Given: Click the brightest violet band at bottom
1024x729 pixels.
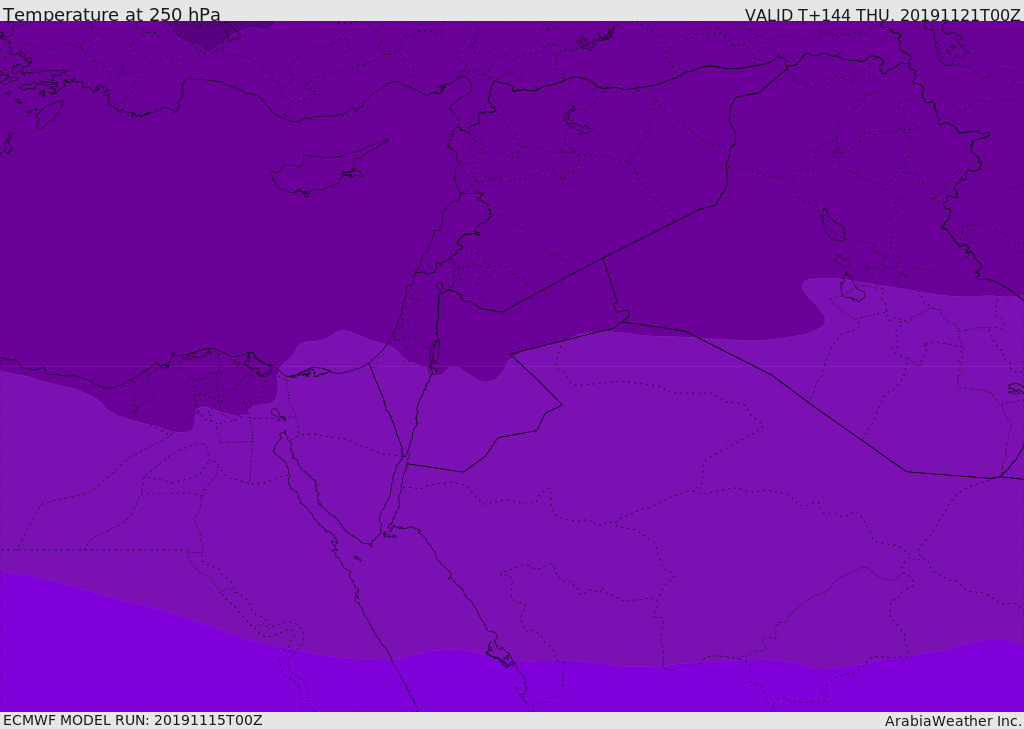Looking at the screenshot, I should (x=150, y=660).
